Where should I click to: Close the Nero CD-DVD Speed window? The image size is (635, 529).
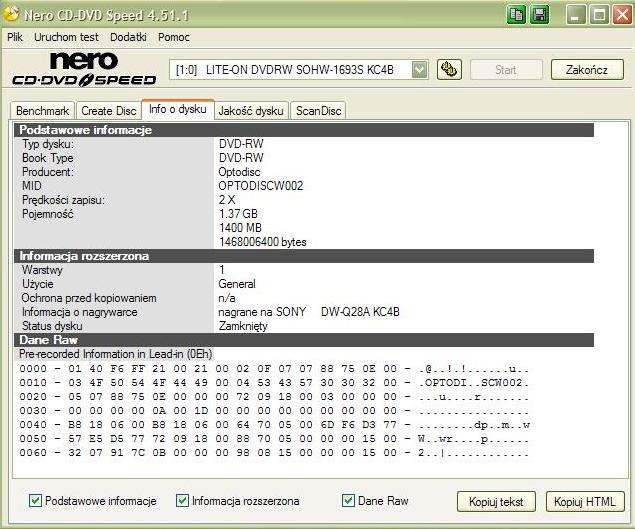pyautogui.click(x=622, y=15)
